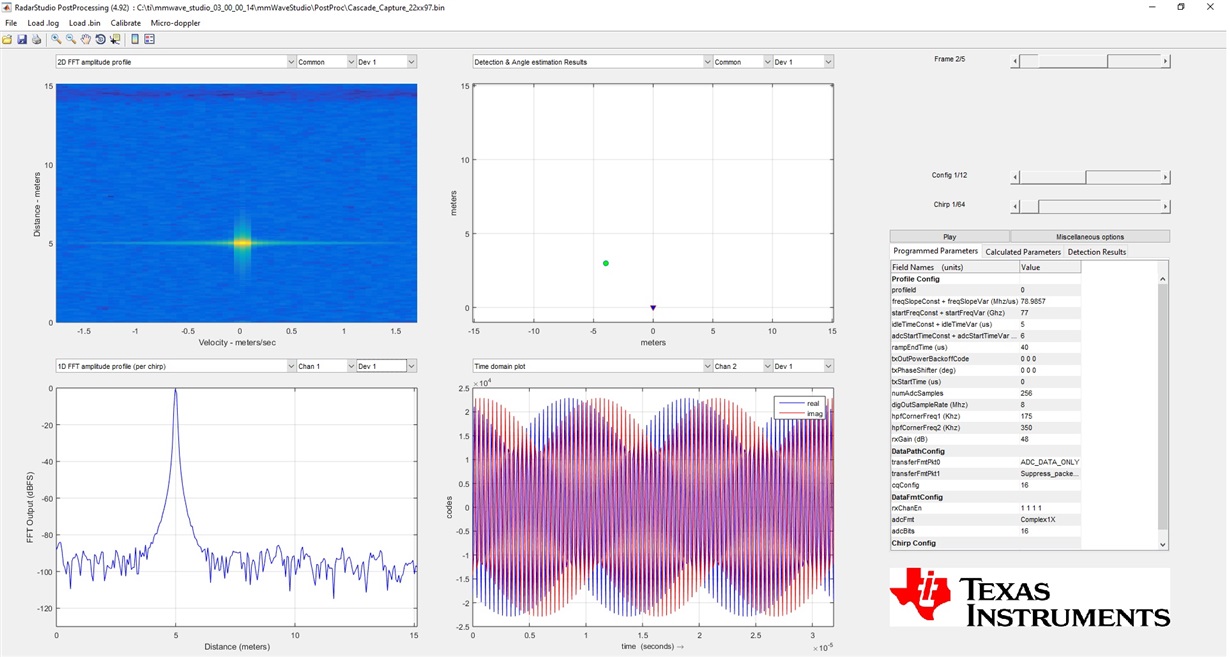Open the 1D FFT amplitude profile (per chirp) dropdown

(175, 366)
